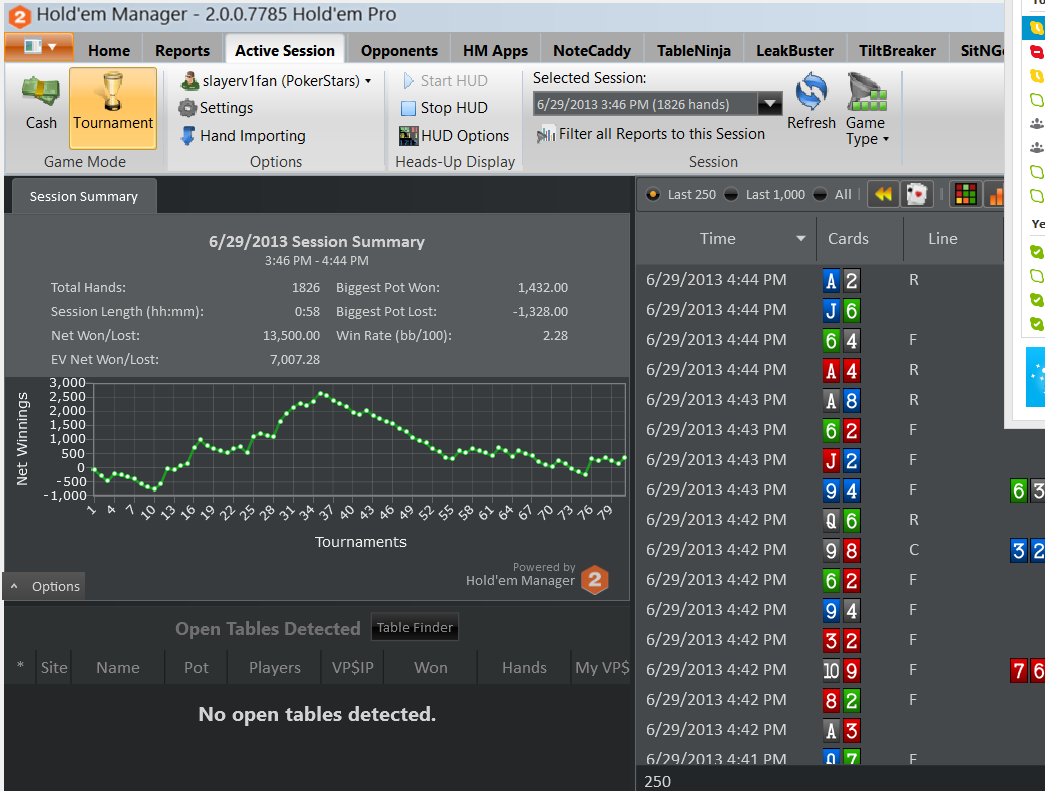1045x791 pixels.
Task: Click the Time column sort arrow
Action: 800,239
